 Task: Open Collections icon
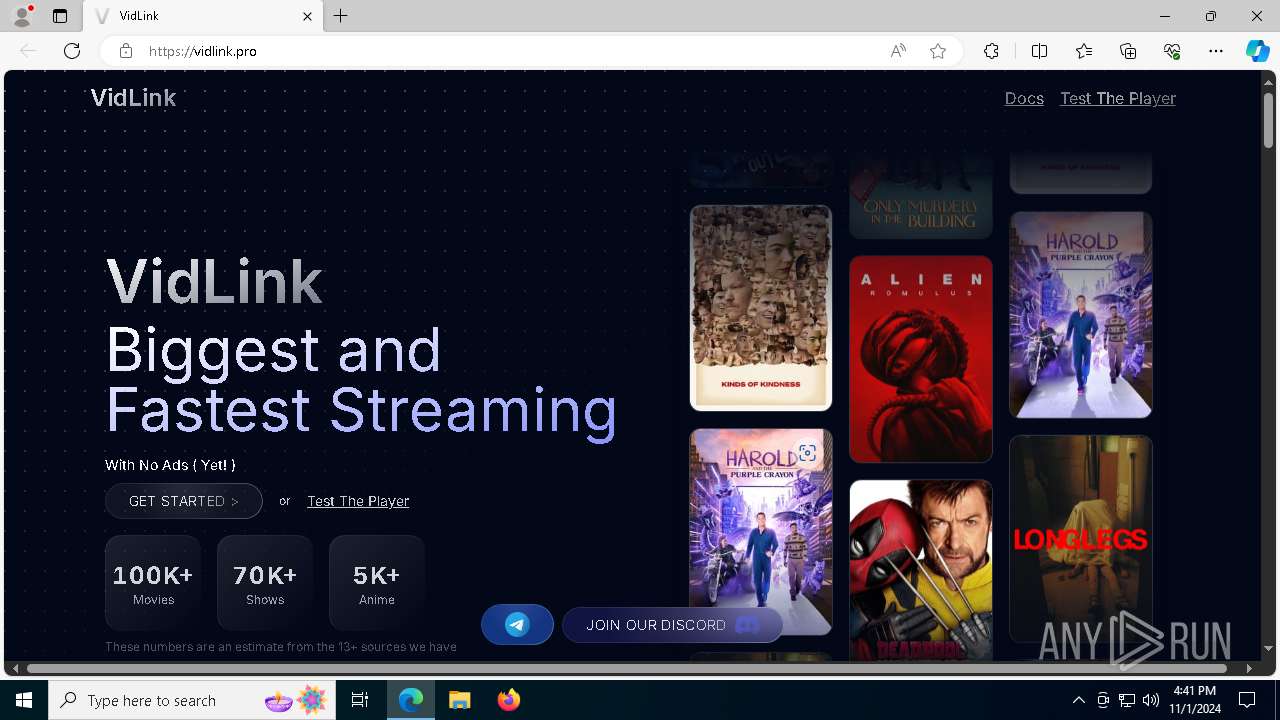(x=1128, y=51)
